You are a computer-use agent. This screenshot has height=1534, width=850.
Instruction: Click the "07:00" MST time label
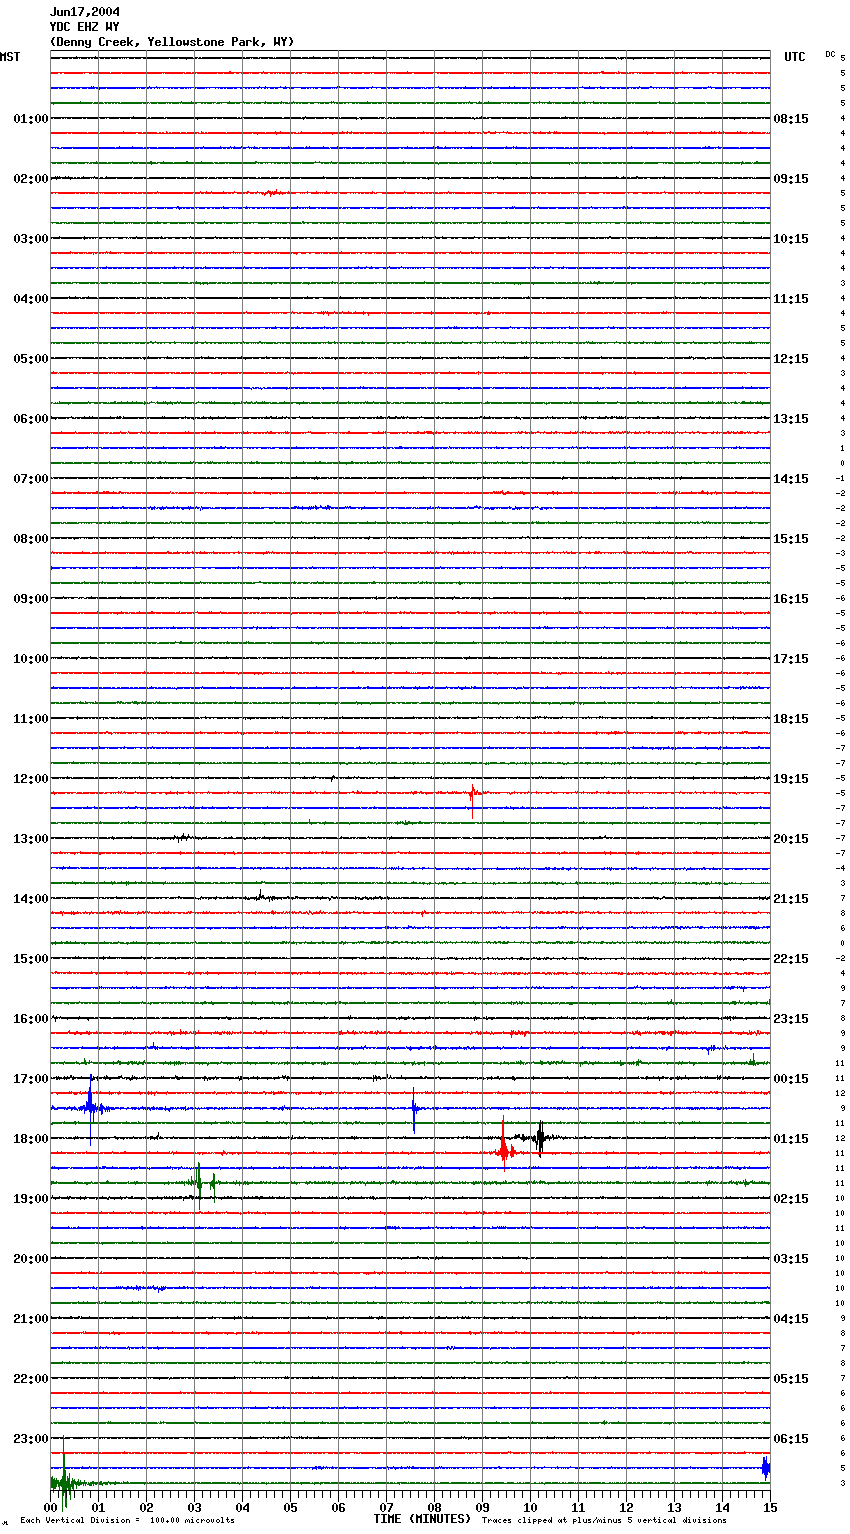(31, 479)
